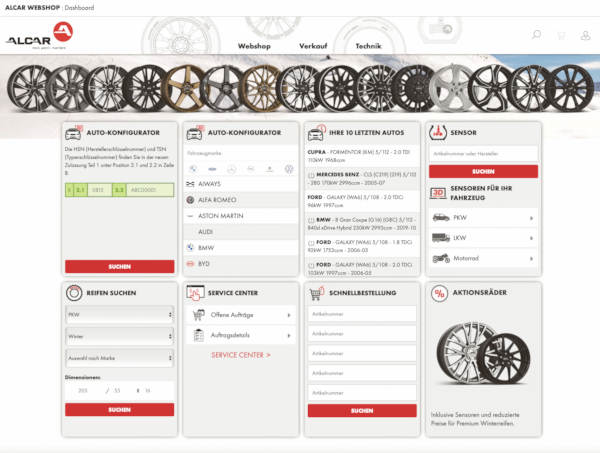Open the Winter season dropdown
Screen dimensions: 600x453
pos(119,336)
